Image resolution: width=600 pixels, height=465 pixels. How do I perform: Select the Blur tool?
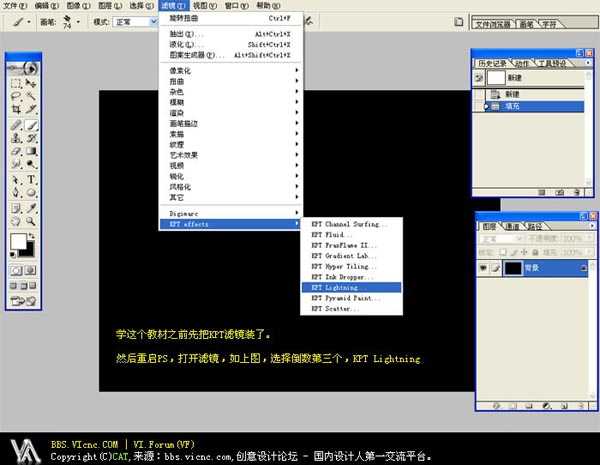16,165
